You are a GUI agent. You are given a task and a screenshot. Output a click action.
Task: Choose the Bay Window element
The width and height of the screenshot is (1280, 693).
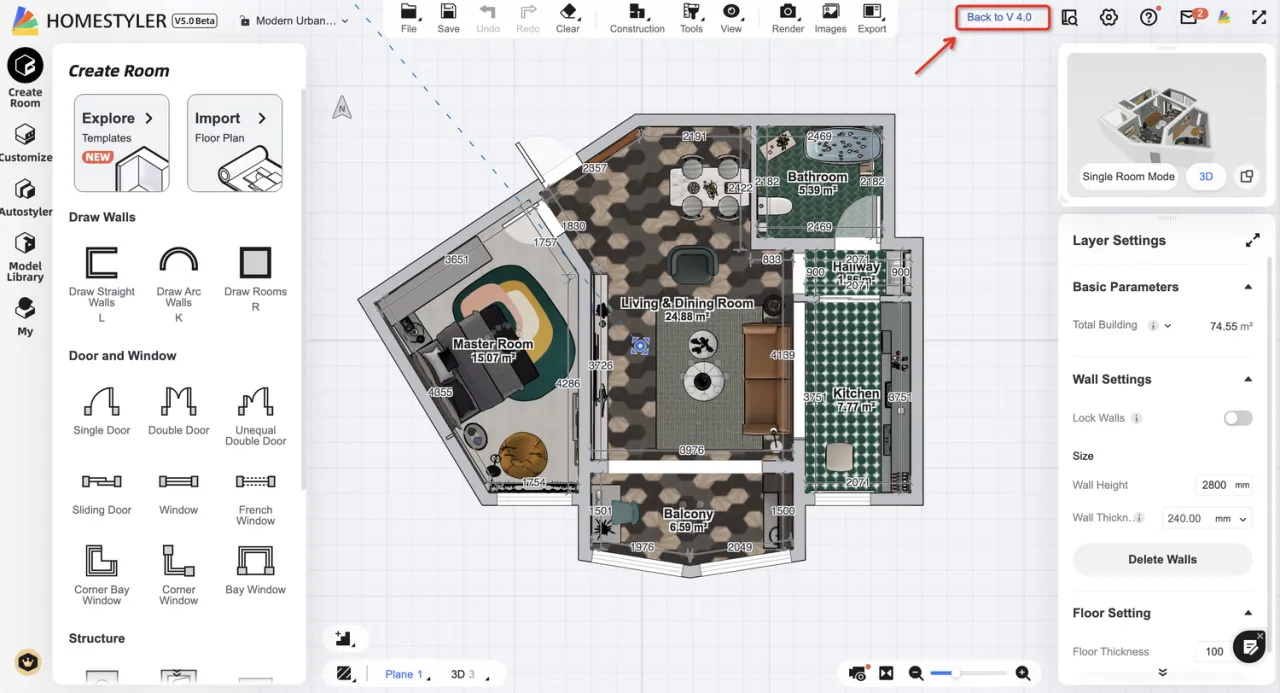[x=255, y=562]
